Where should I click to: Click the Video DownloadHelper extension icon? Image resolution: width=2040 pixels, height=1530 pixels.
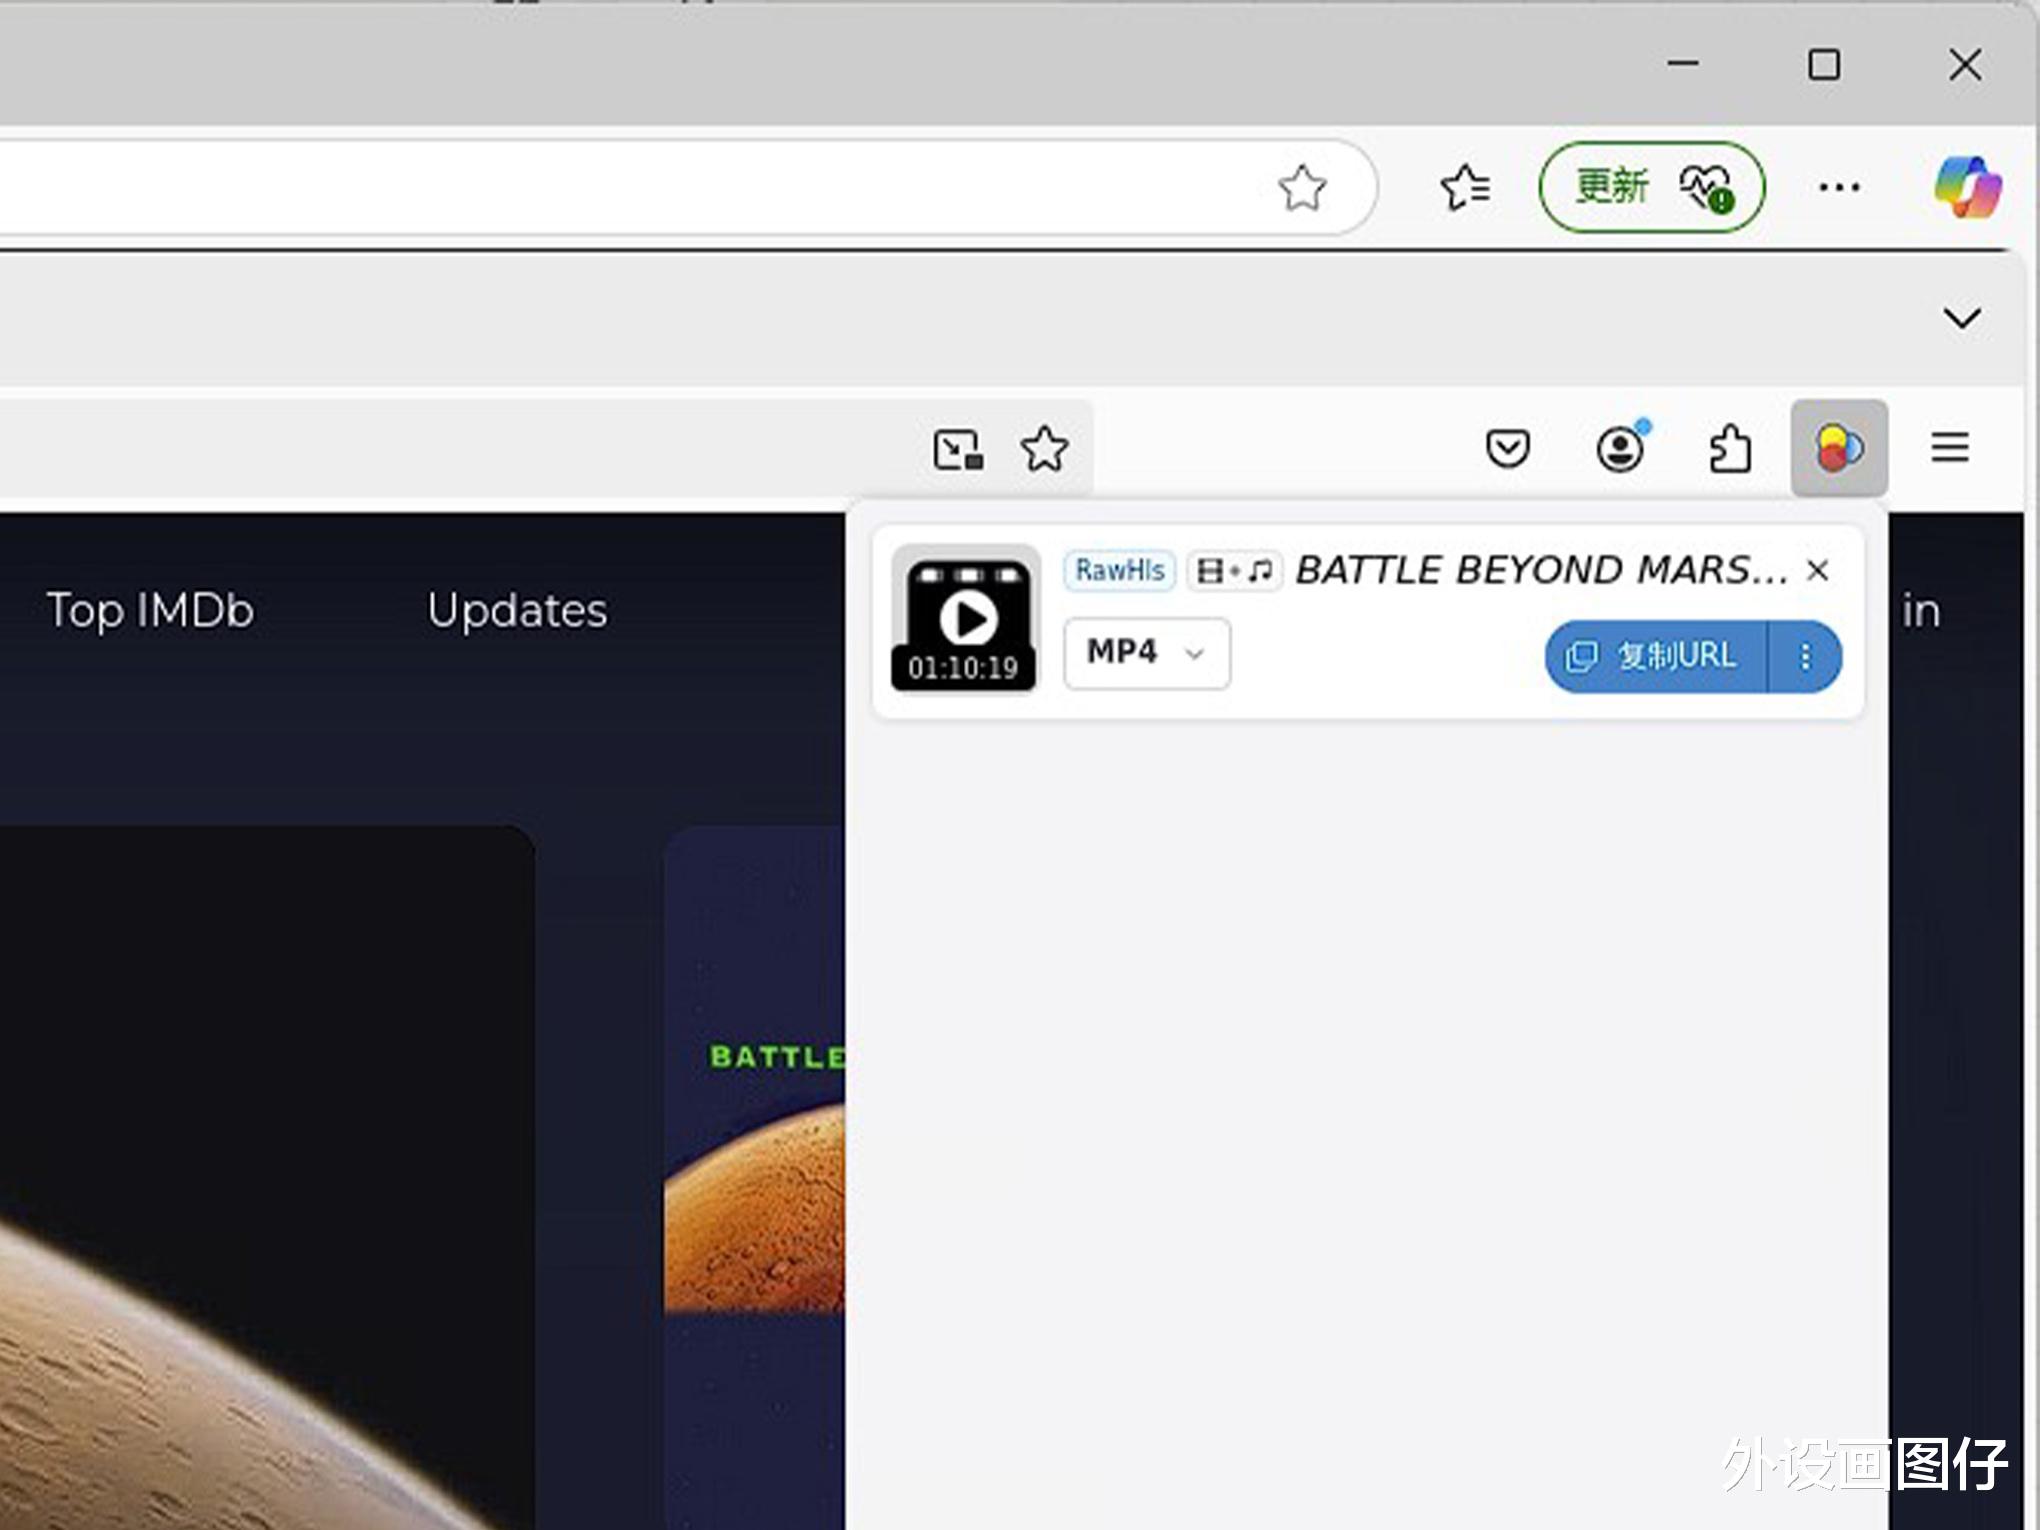point(1838,448)
